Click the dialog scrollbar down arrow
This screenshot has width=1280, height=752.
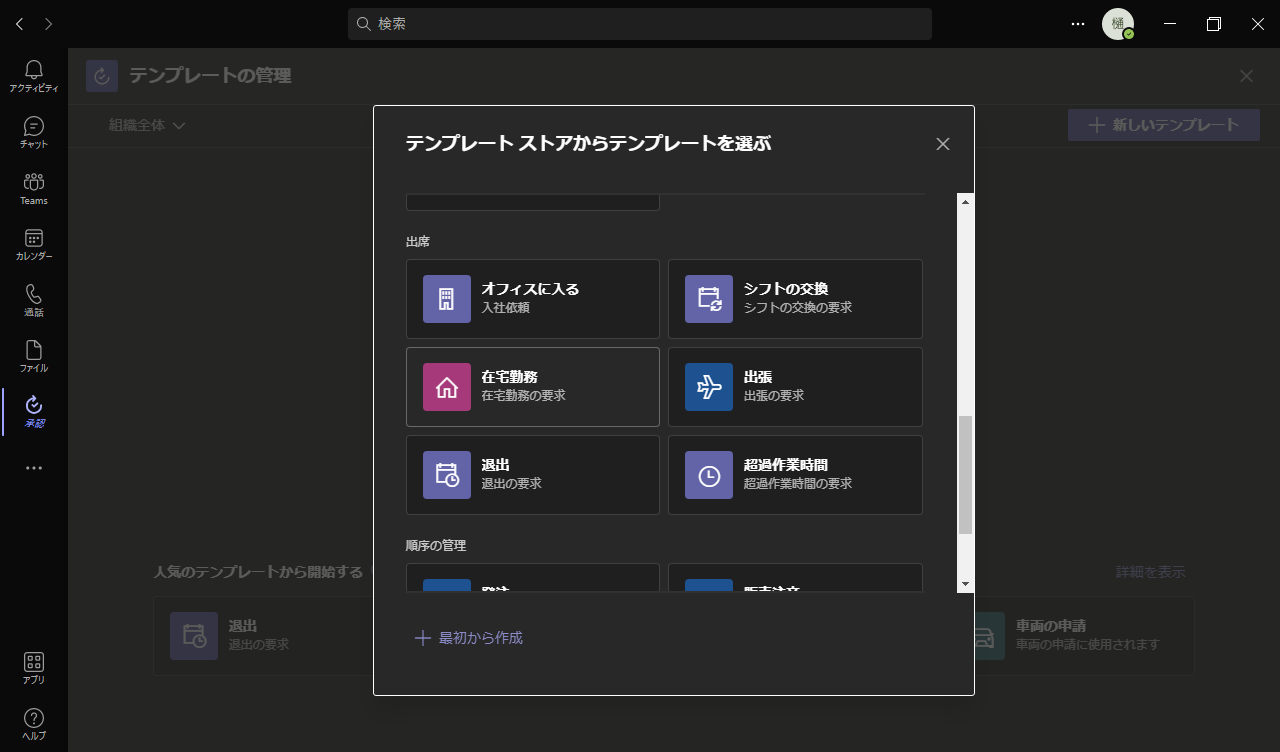(x=965, y=584)
